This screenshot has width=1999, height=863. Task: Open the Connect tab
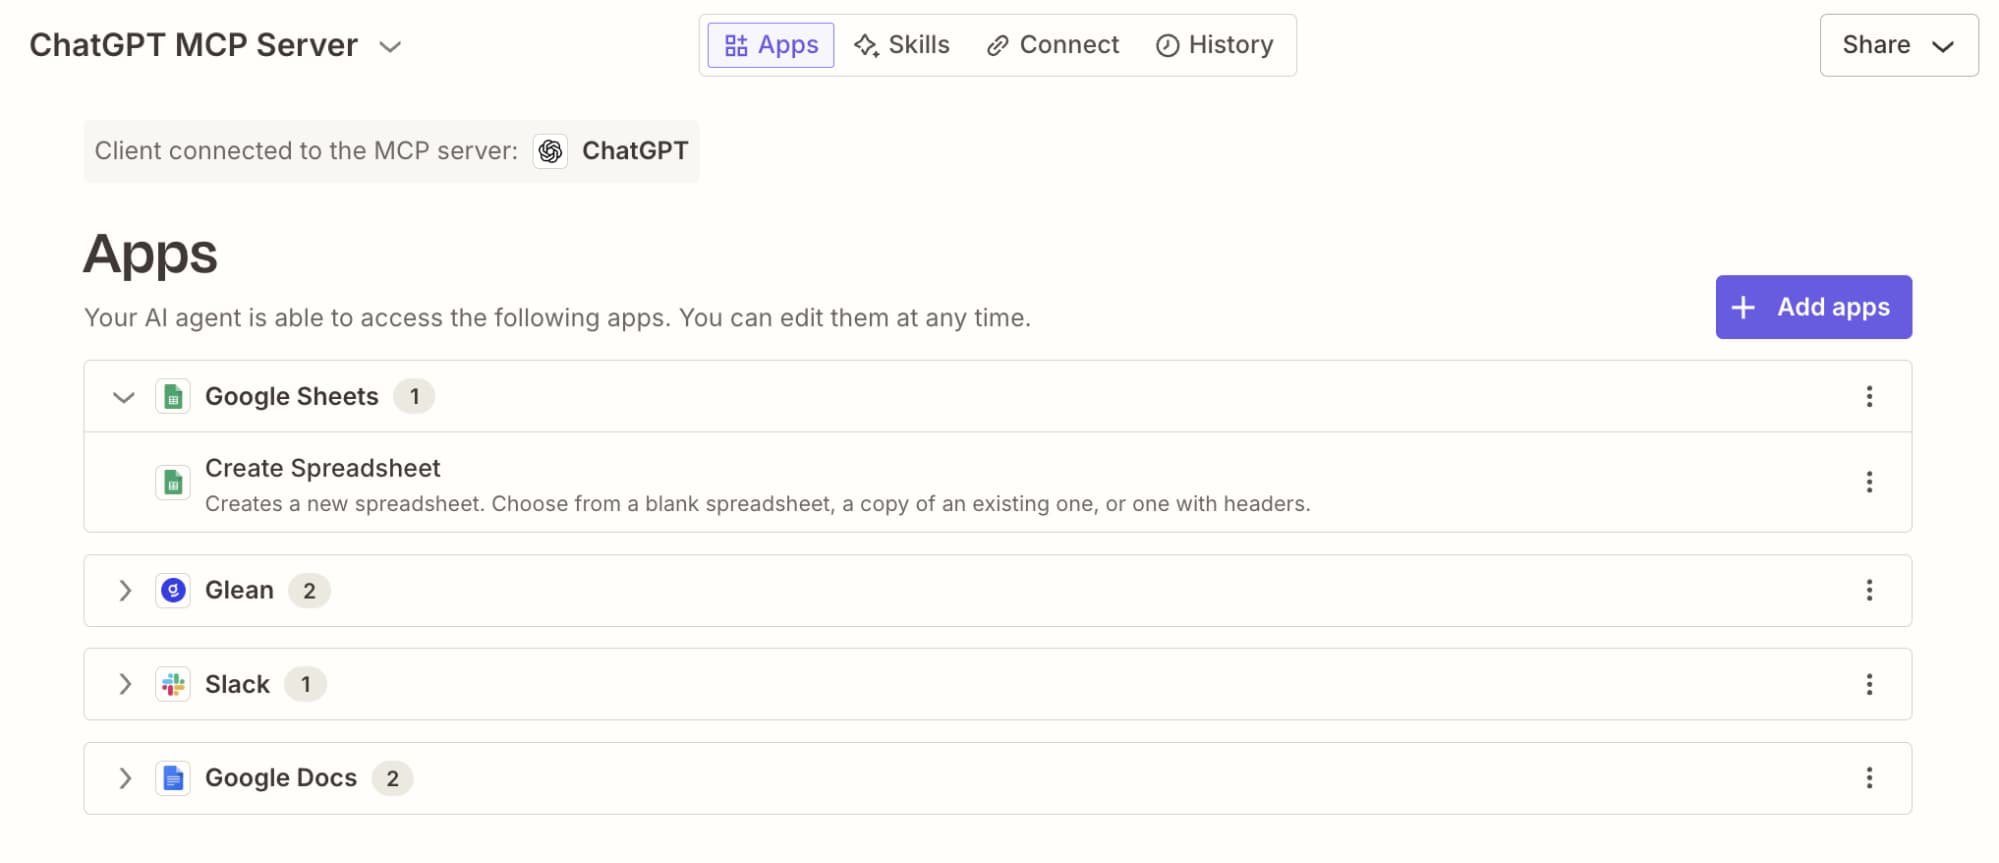(x=1052, y=45)
